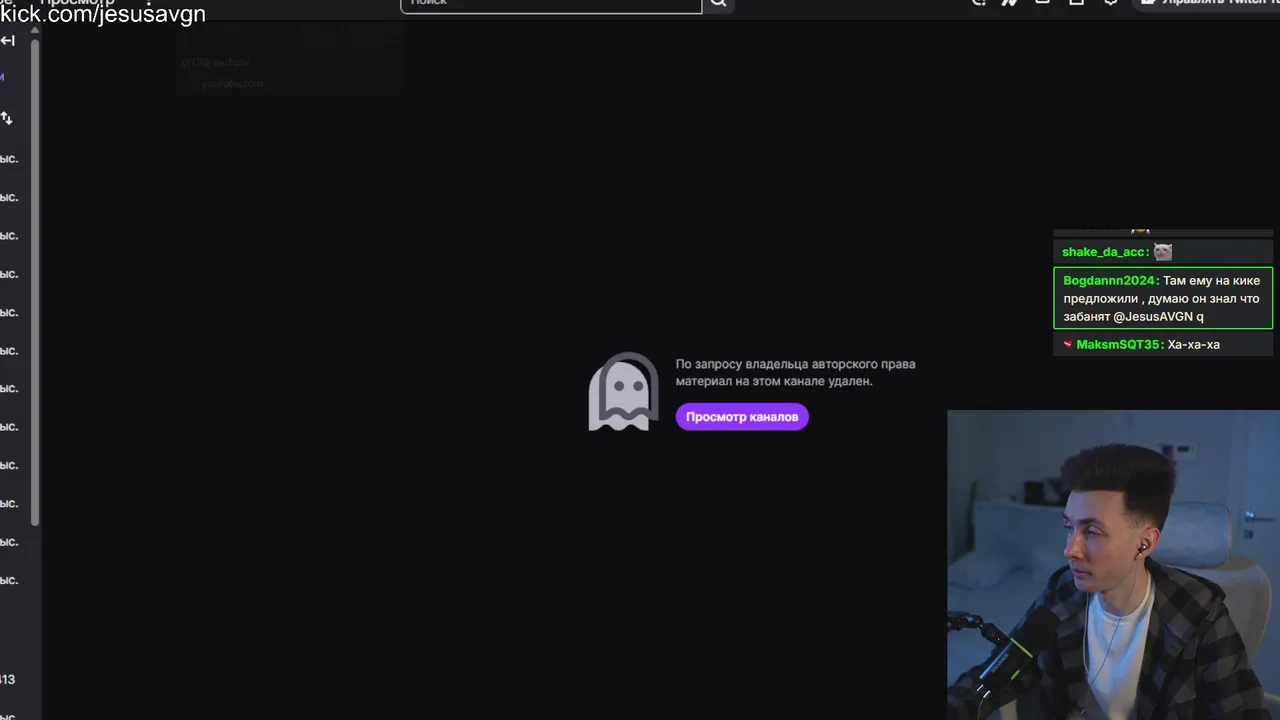Collapse the left sidebar with the arrow icon
The height and width of the screenshot is (720, 1280).
pos(7,40)
